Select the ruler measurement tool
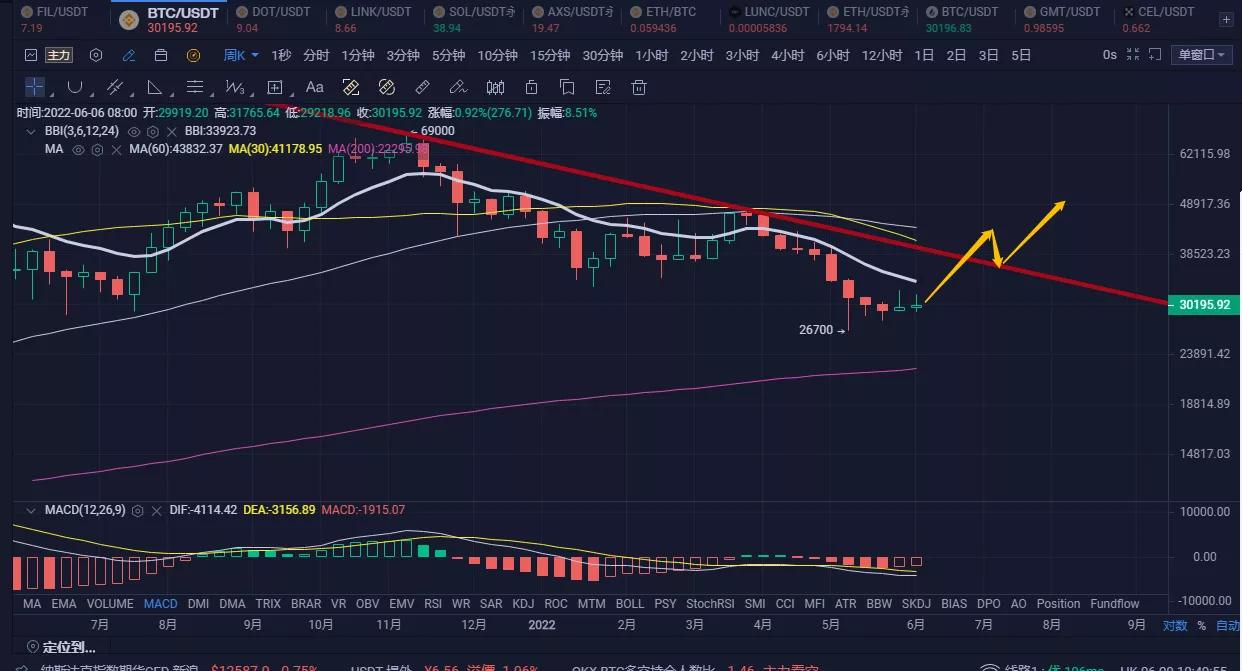This screenshot has width=1242, height=671. tap(421, 87)
